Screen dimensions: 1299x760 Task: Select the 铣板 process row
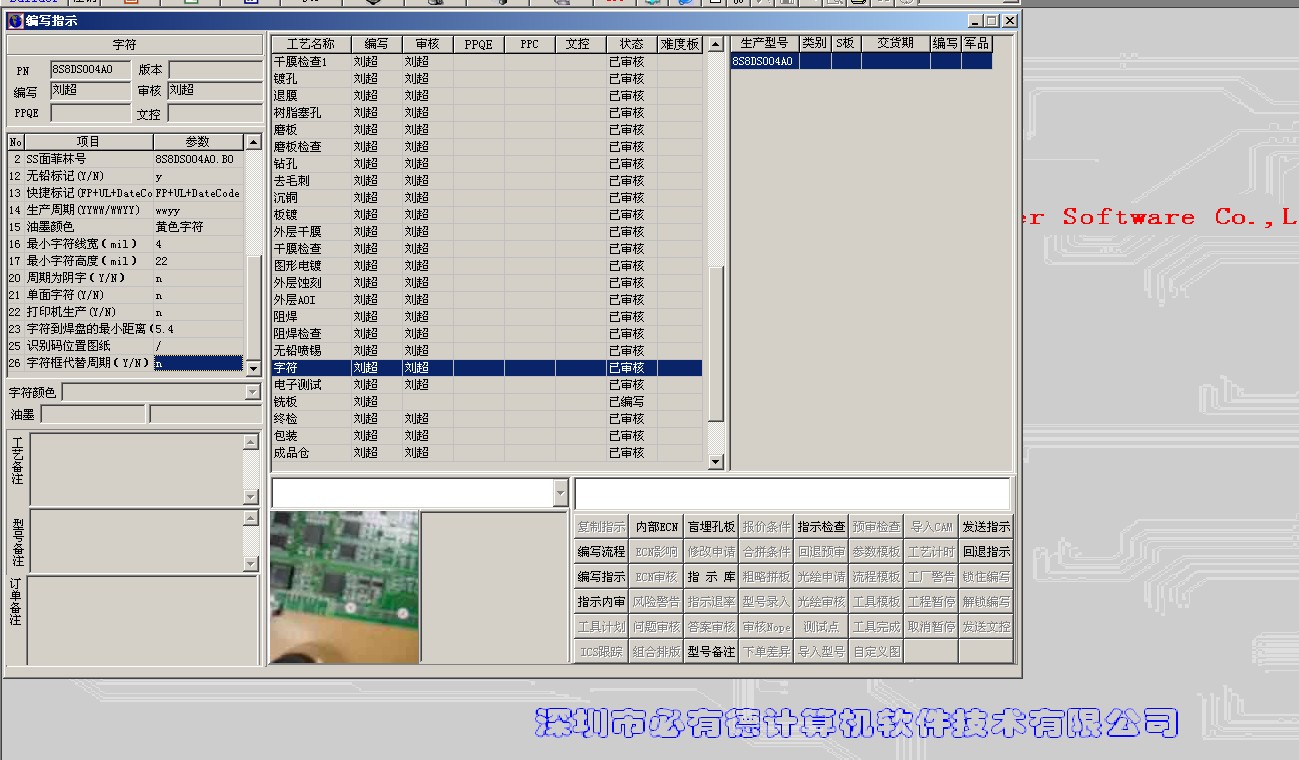[487, 402]
